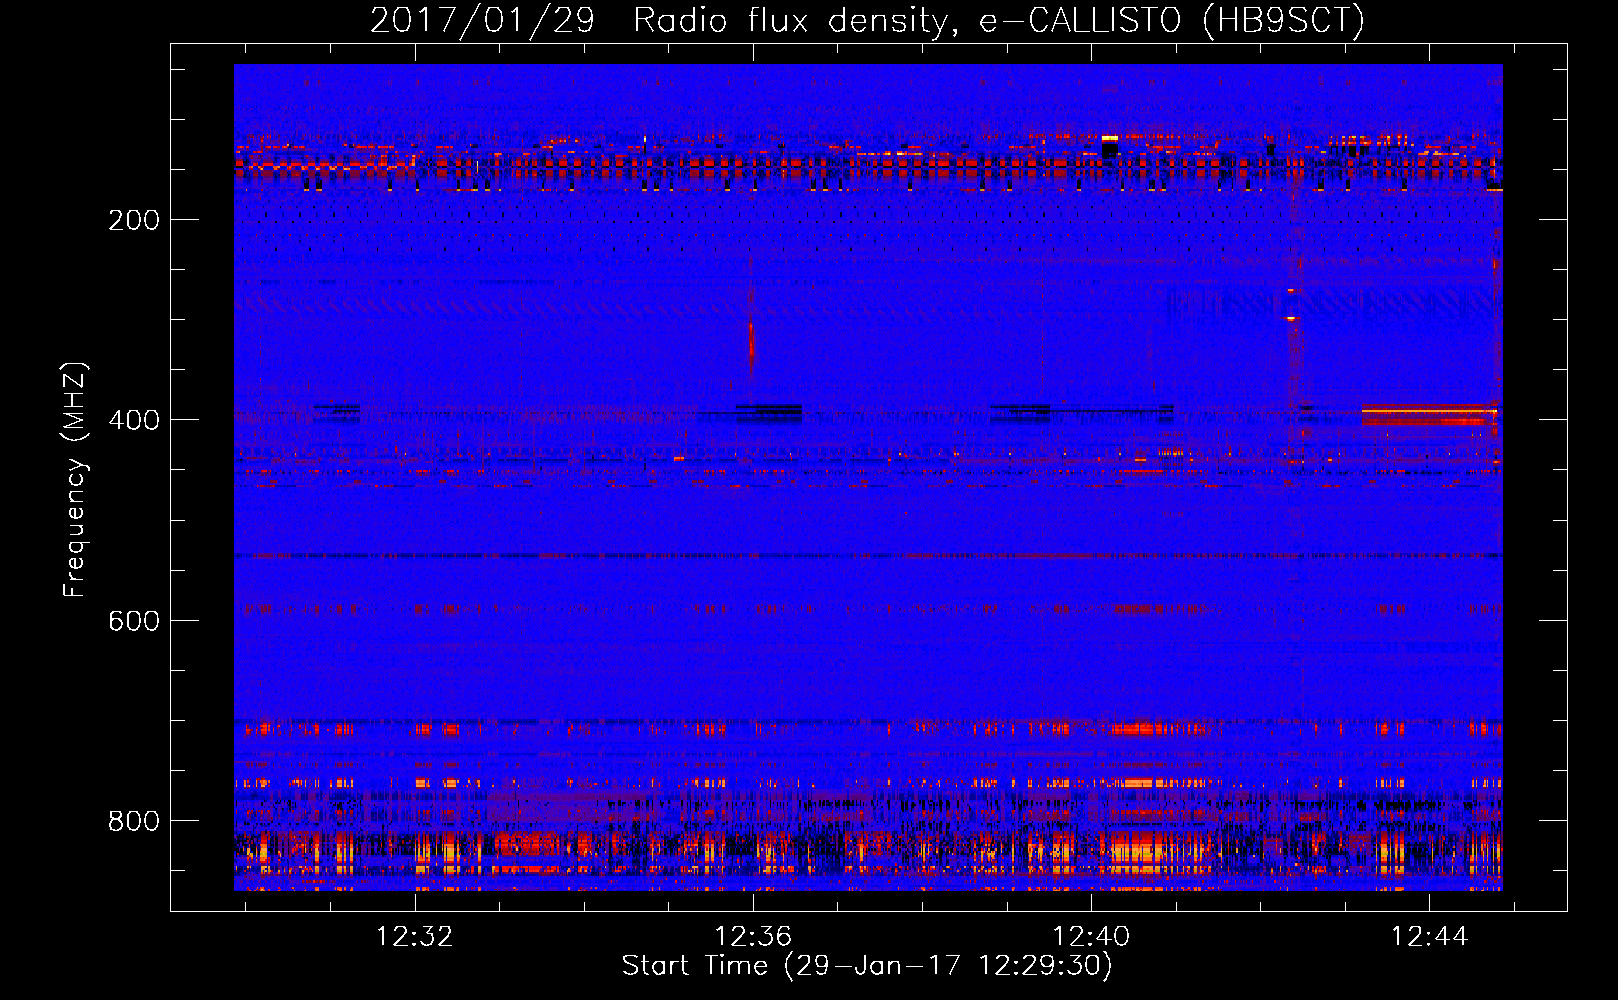Screen dimensions: 1618x1000
Task: Click the 12:36 time tick label
Action: (x=753, y=936)
